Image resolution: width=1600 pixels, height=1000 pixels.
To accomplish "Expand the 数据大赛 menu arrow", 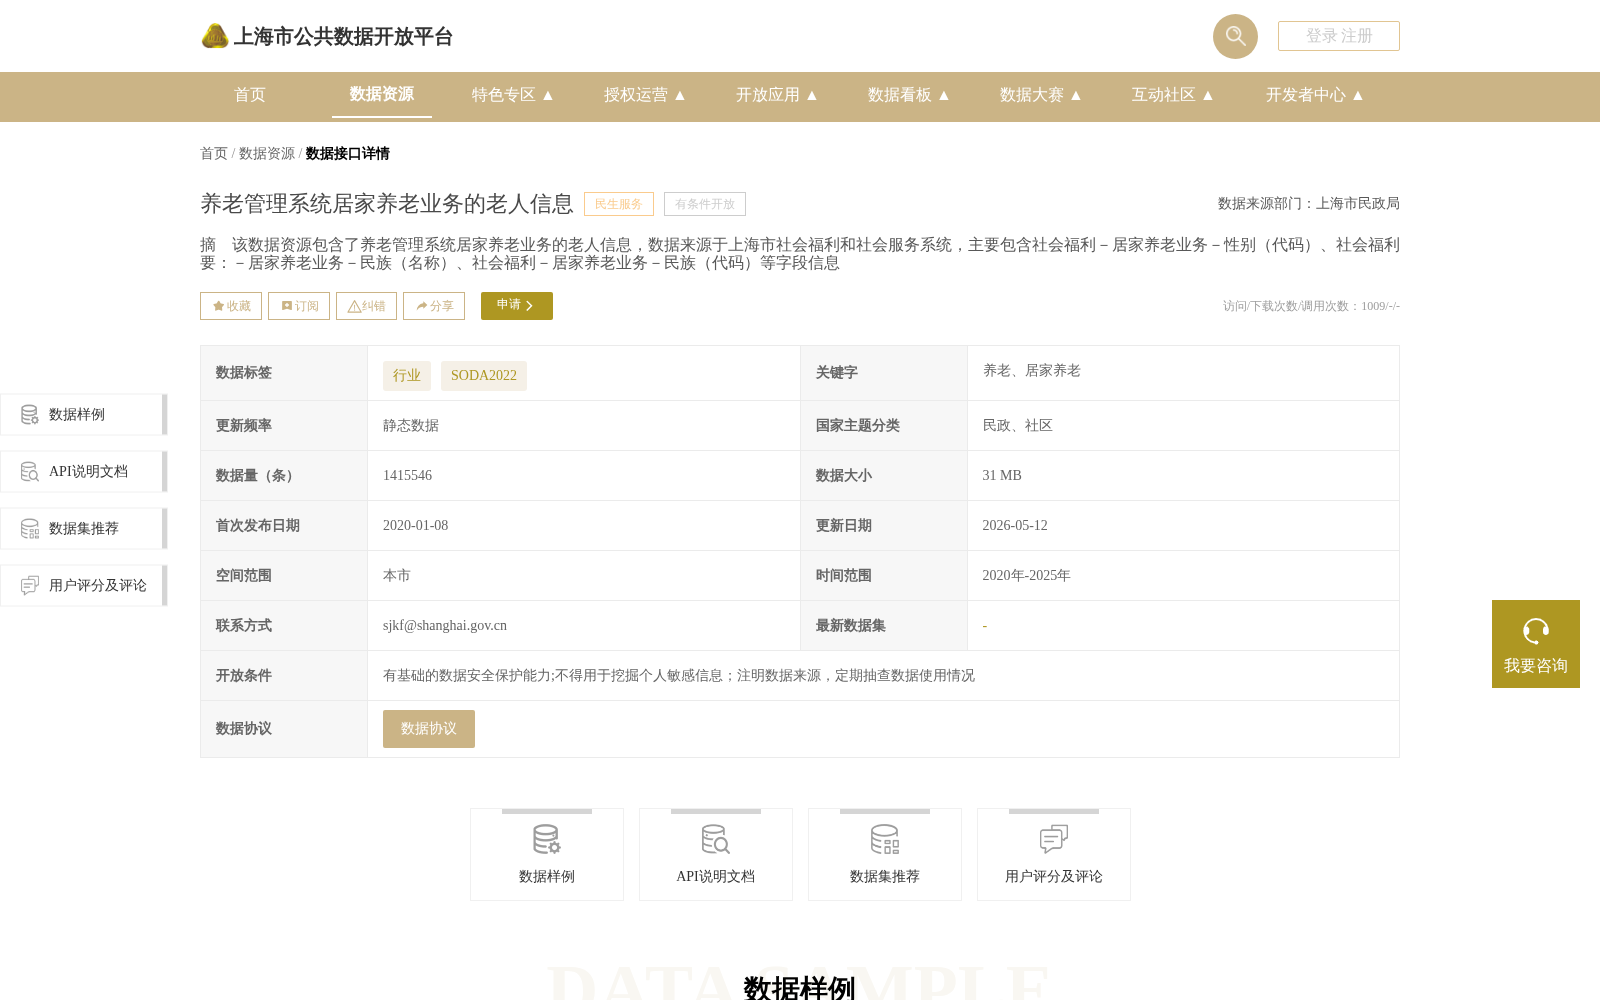I will point(1076,95).
